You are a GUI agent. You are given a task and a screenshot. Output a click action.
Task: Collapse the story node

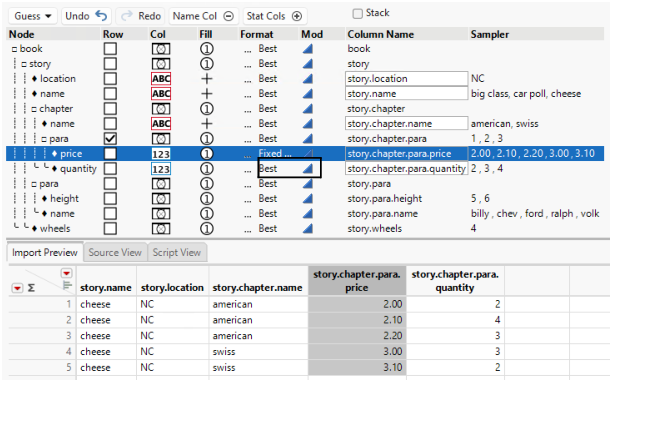pyautogui.click(x=24, y=64)
